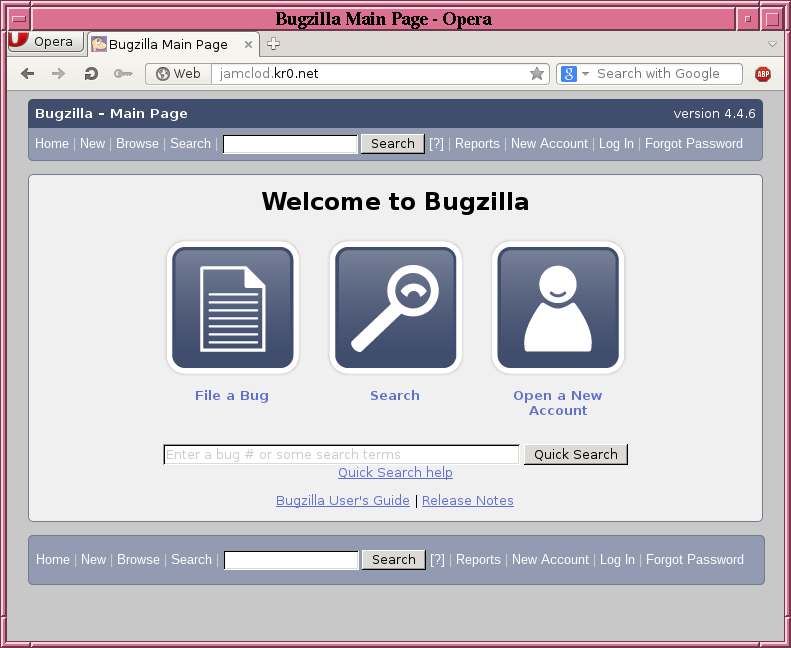Image resolution: width=791 pixels, height=648 pixels.
Task: Focus the top navigation search box
Action: pyautogui.click(x=290, y=144)
